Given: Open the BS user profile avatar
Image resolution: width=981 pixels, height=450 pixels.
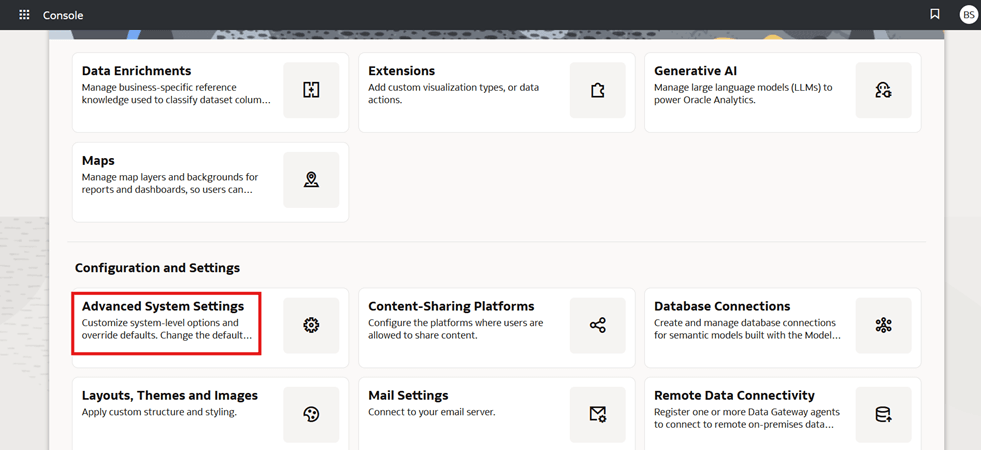Looking at the screenshot, I should (968, 14).
